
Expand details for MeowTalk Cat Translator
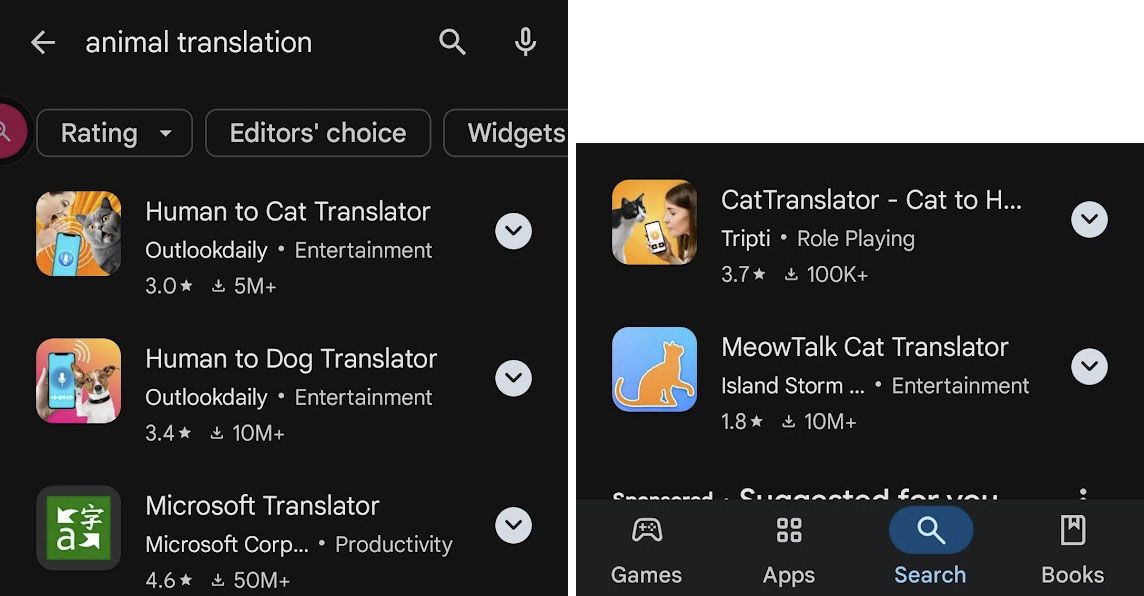click(x=1090, y=367)
